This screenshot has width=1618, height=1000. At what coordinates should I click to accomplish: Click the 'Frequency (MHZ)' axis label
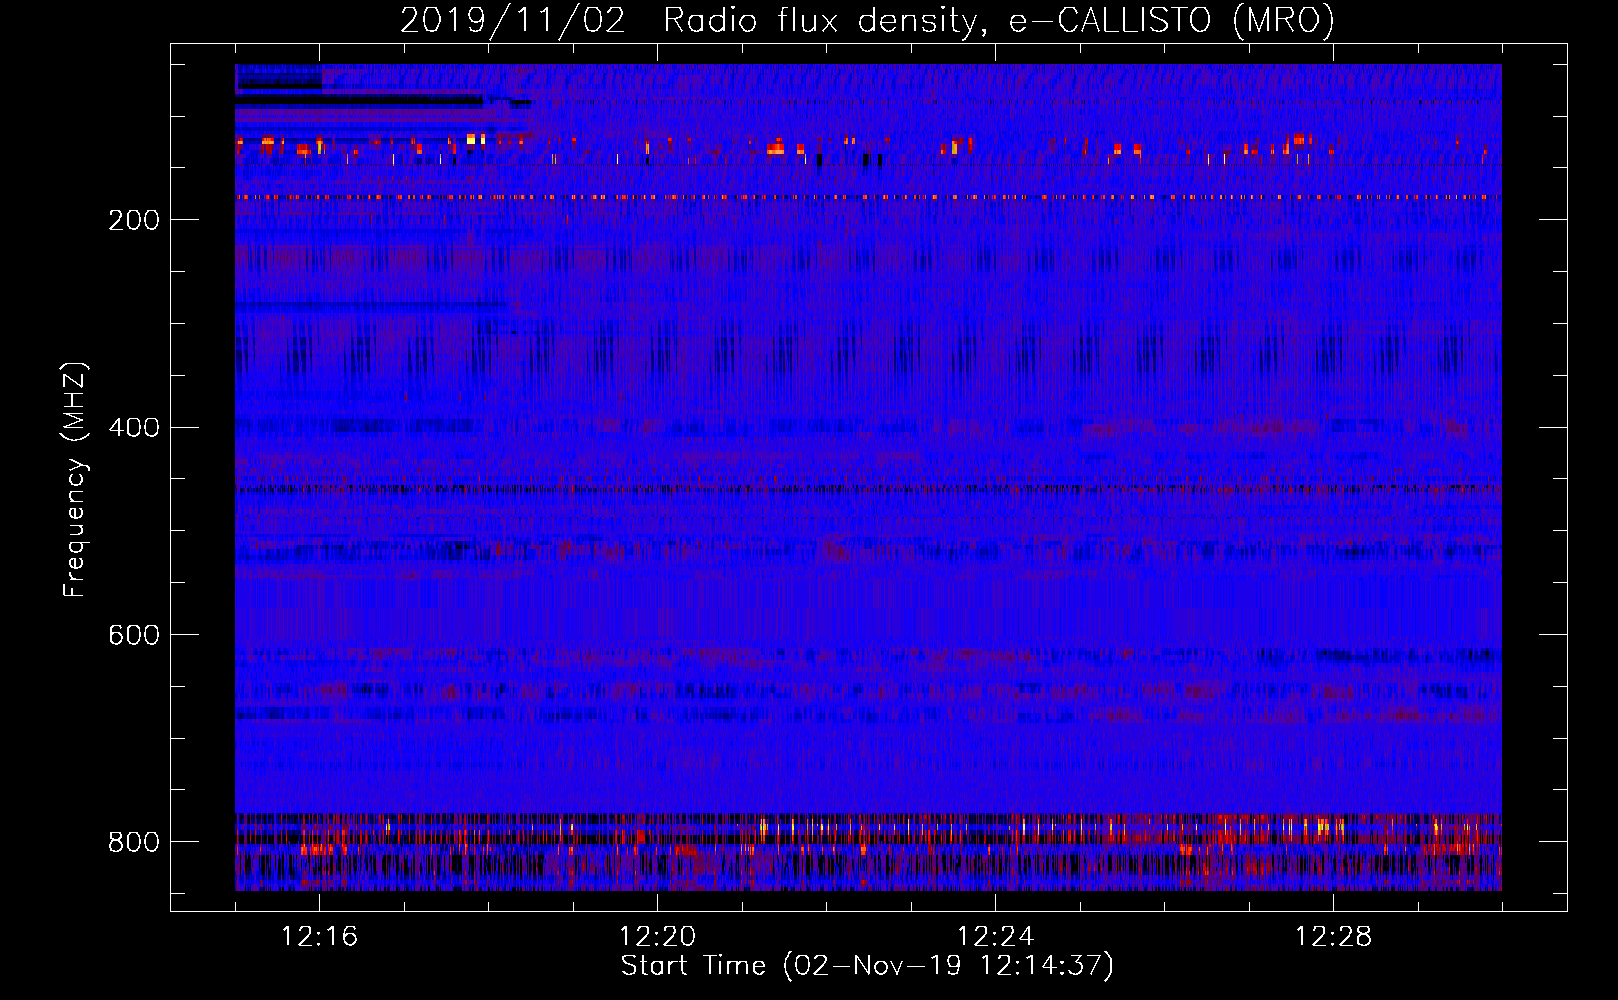[76, 480]
